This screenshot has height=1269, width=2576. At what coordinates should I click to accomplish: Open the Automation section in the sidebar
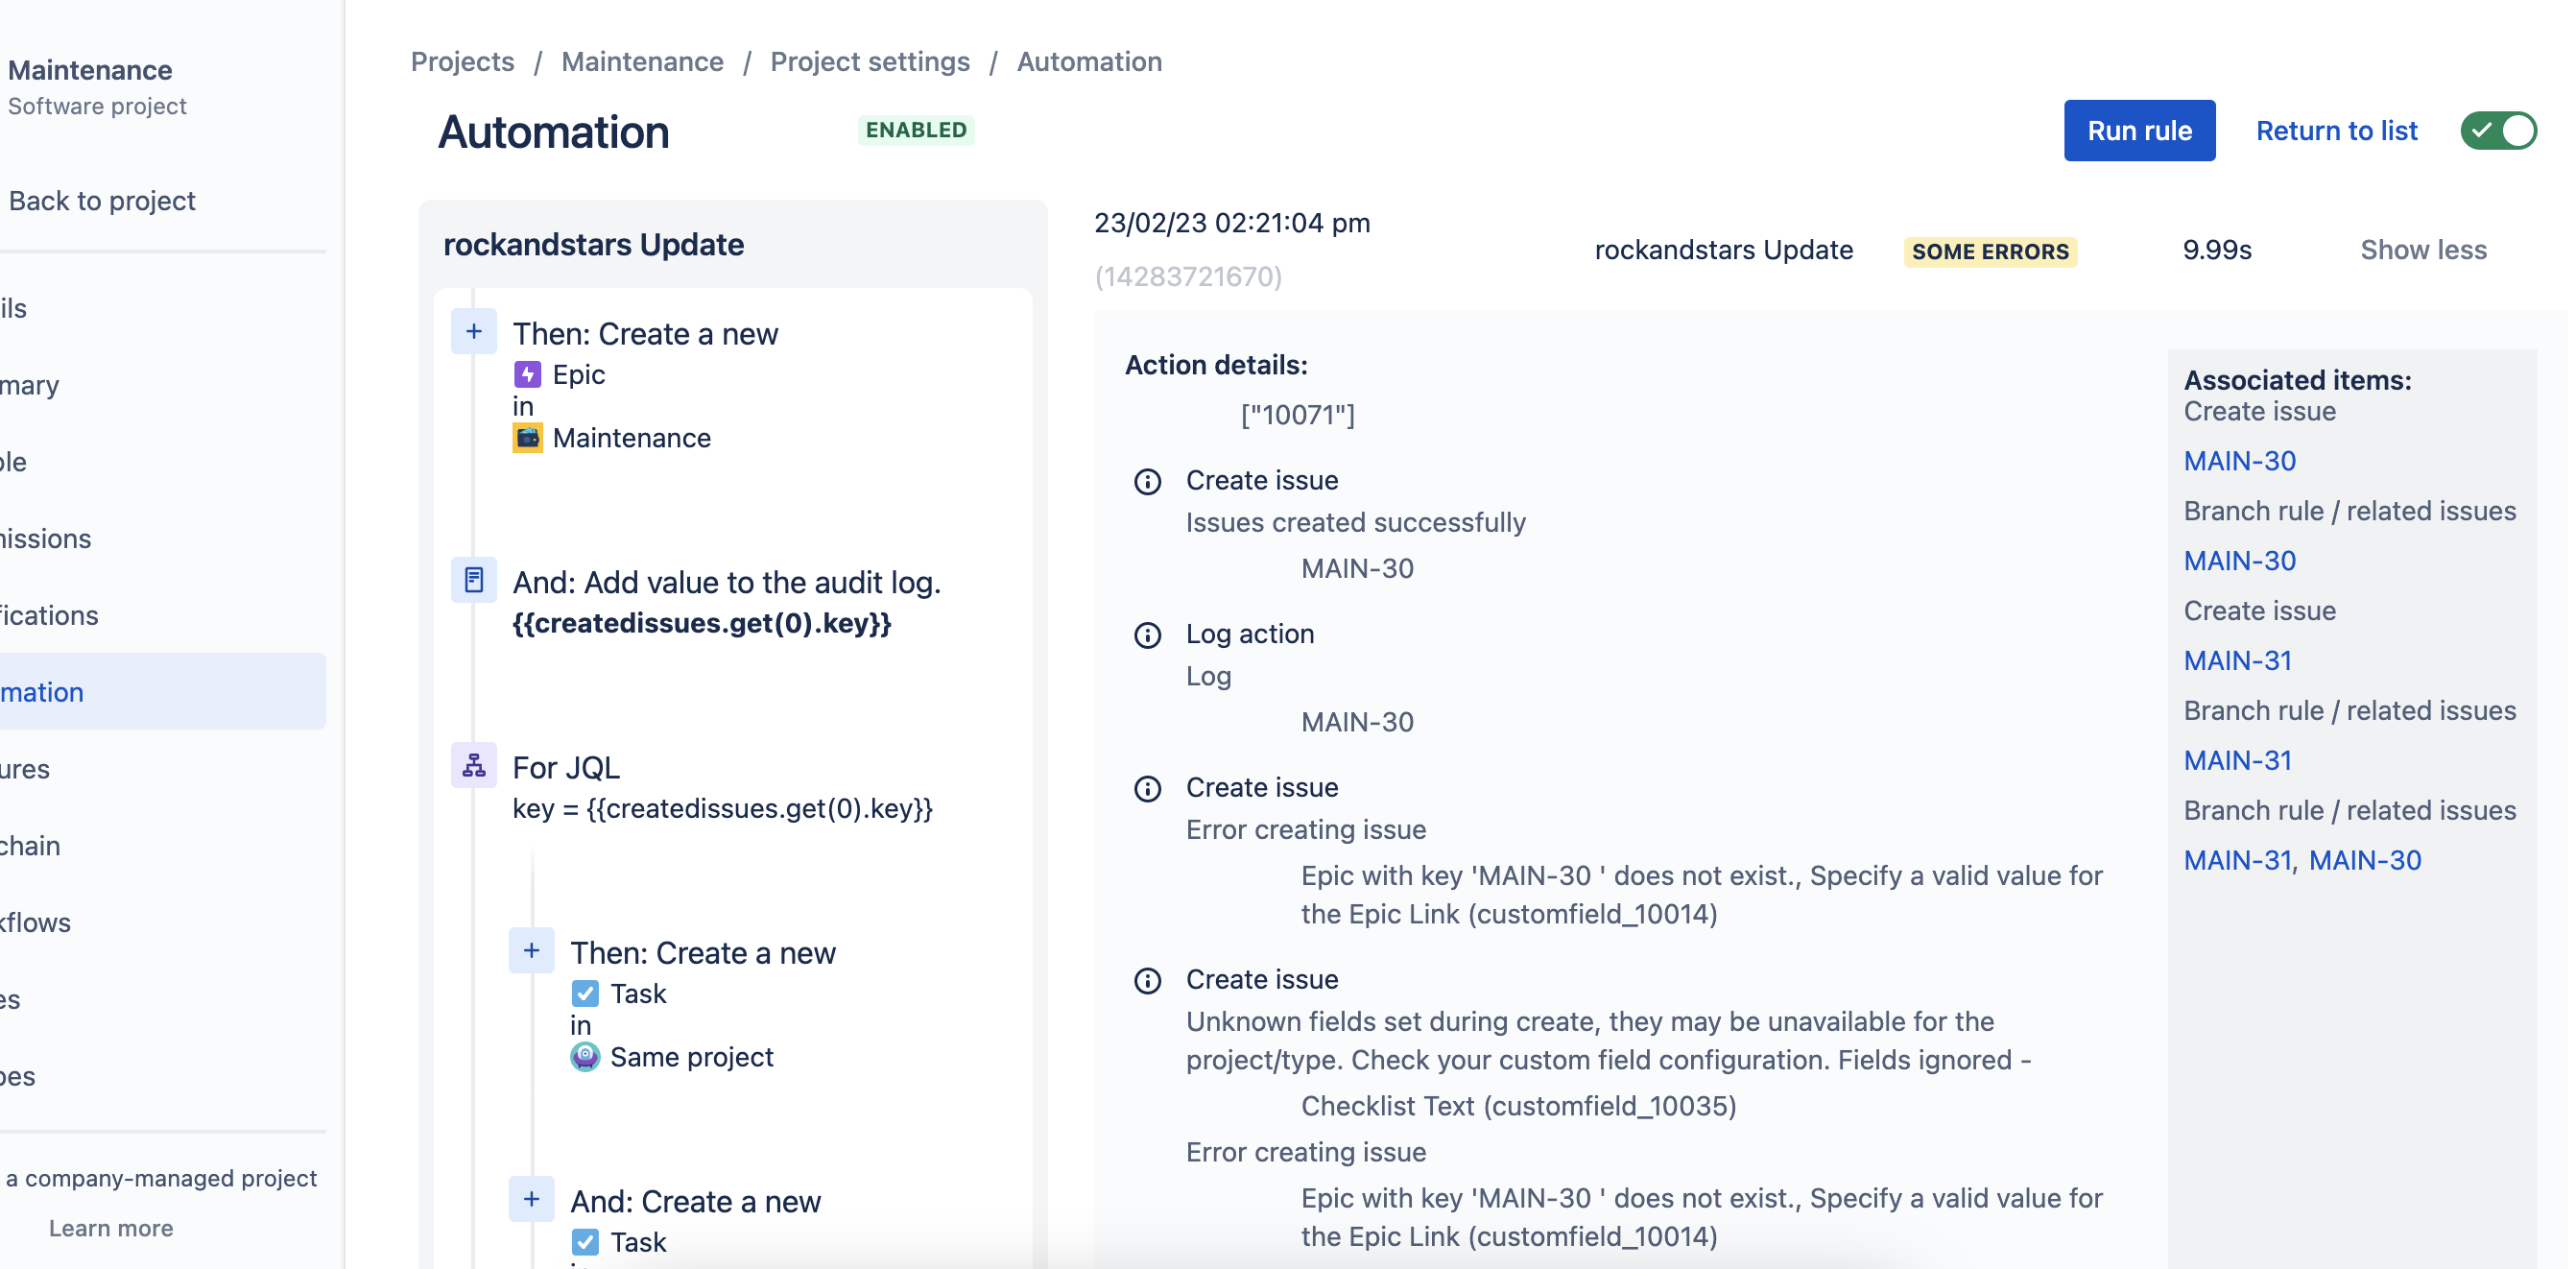(40, 691)
